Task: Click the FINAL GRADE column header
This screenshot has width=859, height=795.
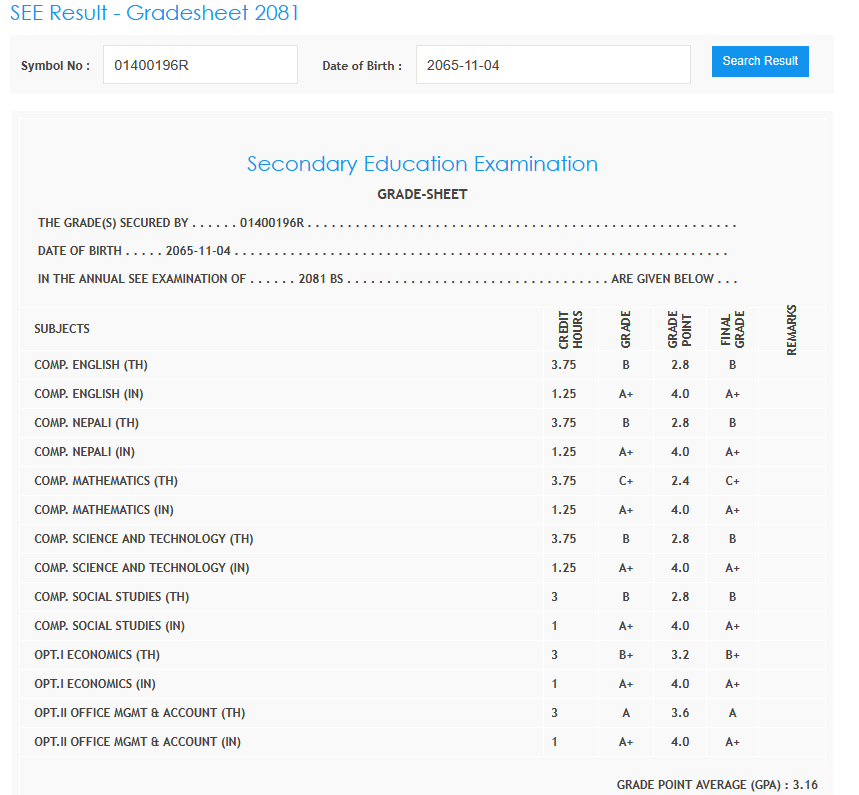Action: point(733,329)
